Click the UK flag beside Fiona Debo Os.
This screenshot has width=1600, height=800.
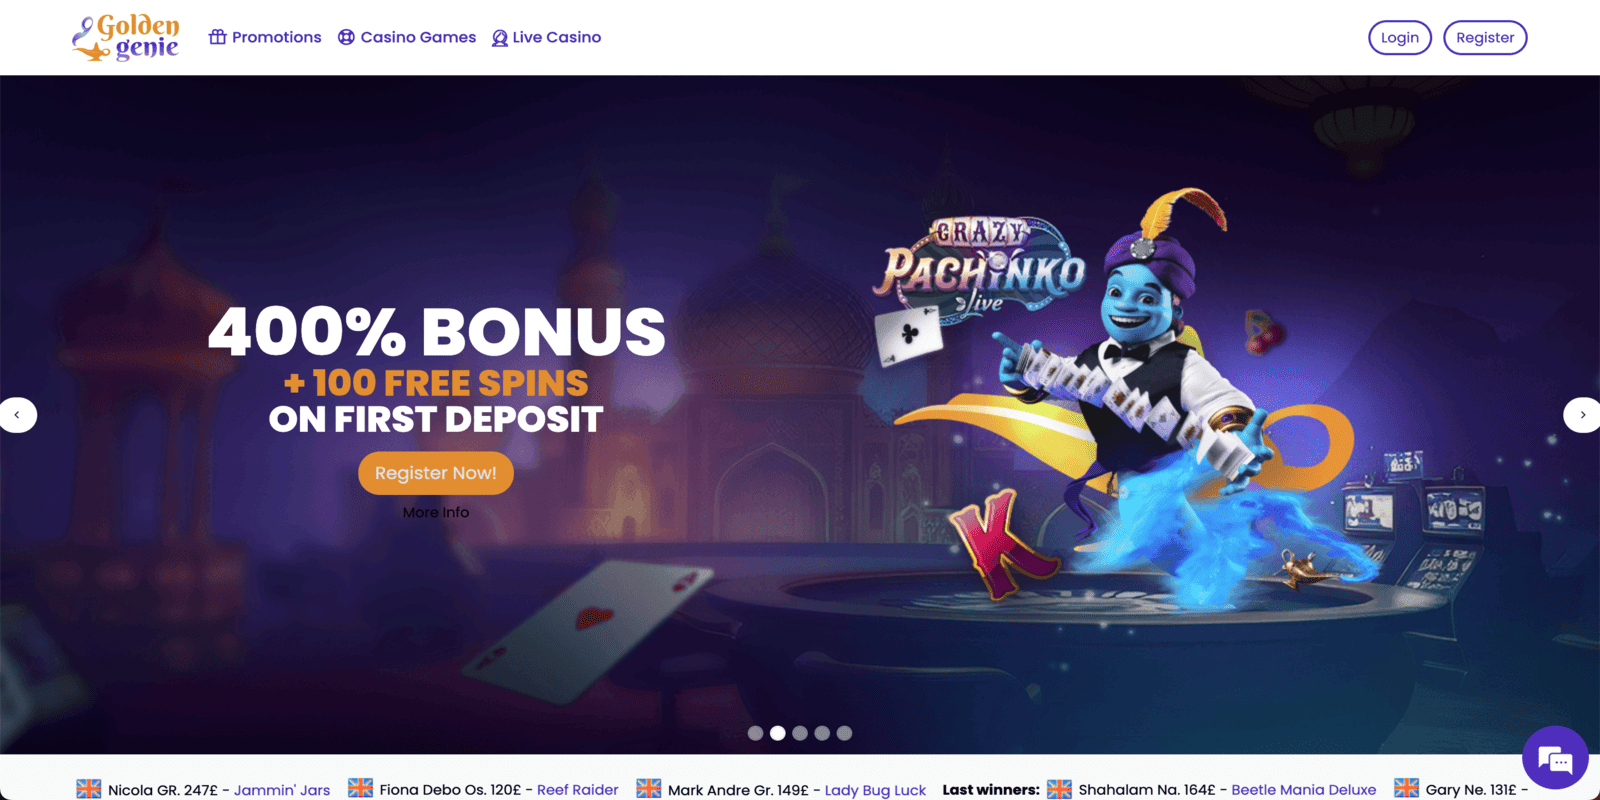tap(360, 789)
